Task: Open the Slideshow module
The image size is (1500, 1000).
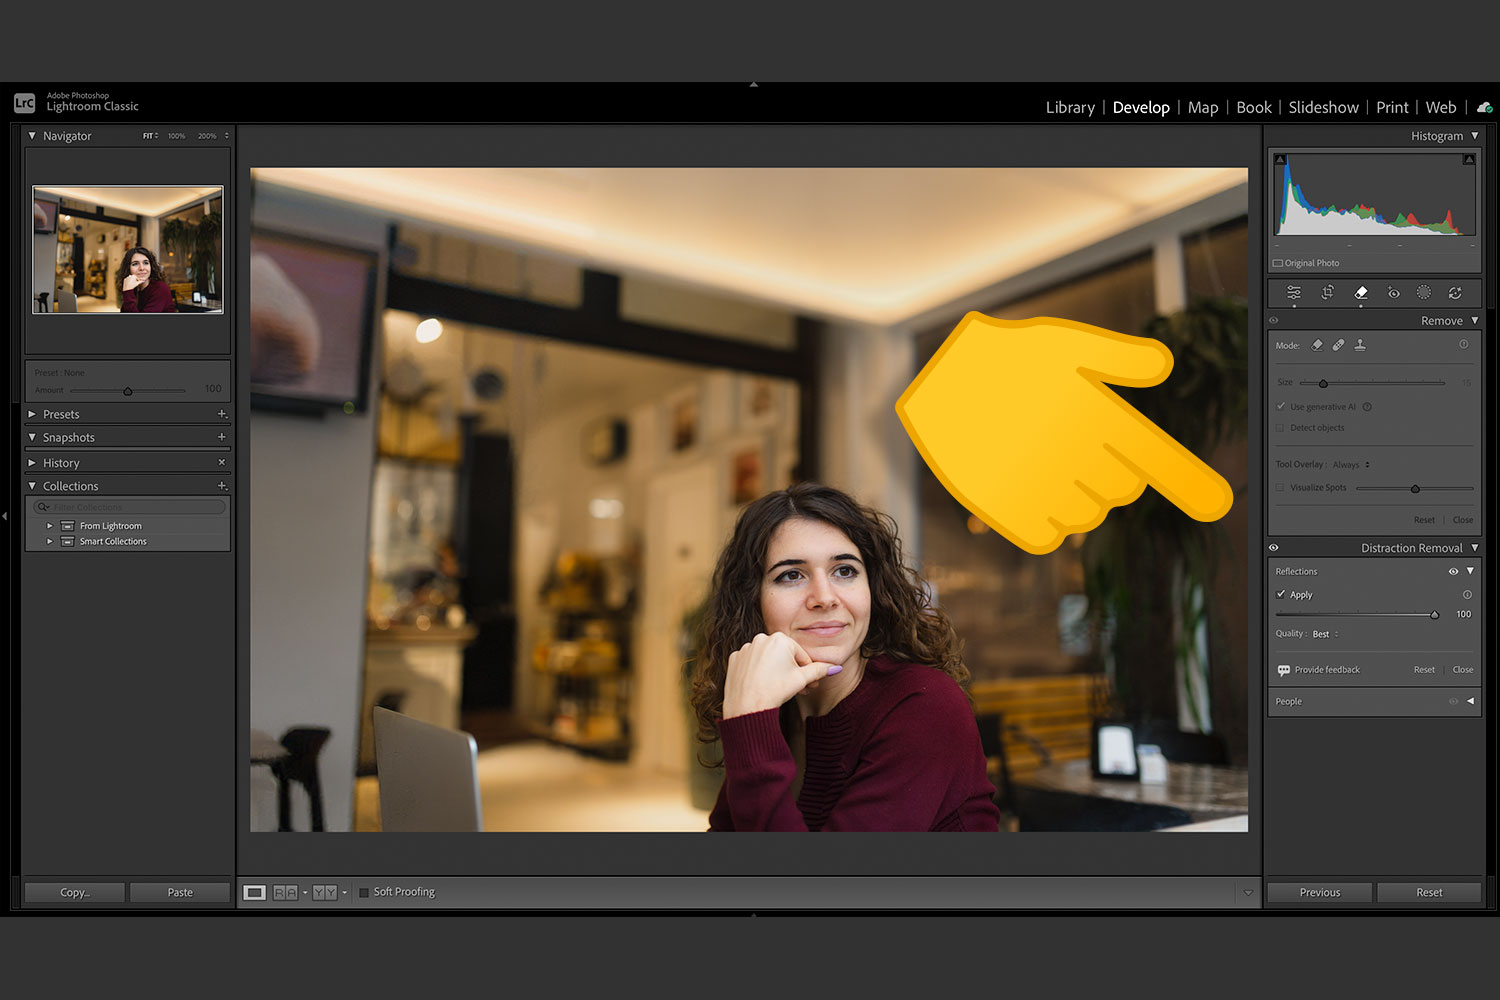Action: (1323, 107)
